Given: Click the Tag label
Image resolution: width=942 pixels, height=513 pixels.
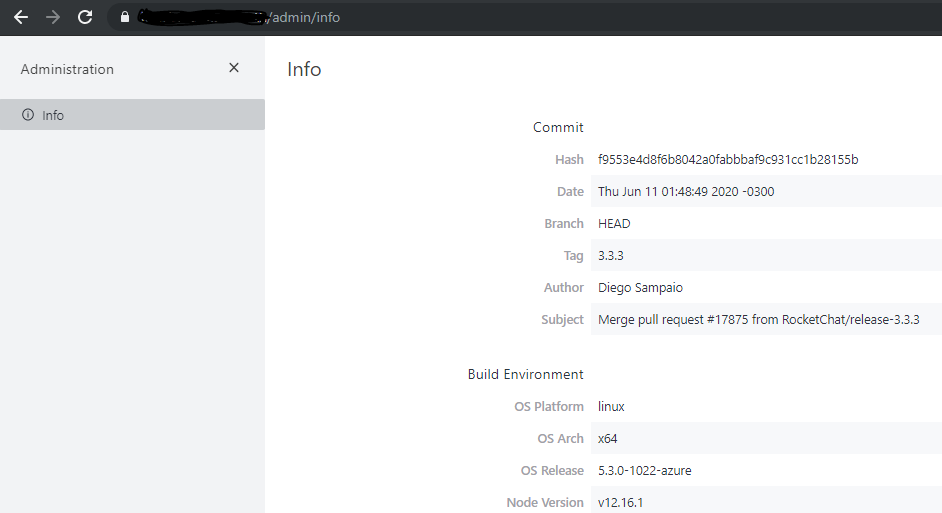Looking at the screenshot, I should (573, 255).
